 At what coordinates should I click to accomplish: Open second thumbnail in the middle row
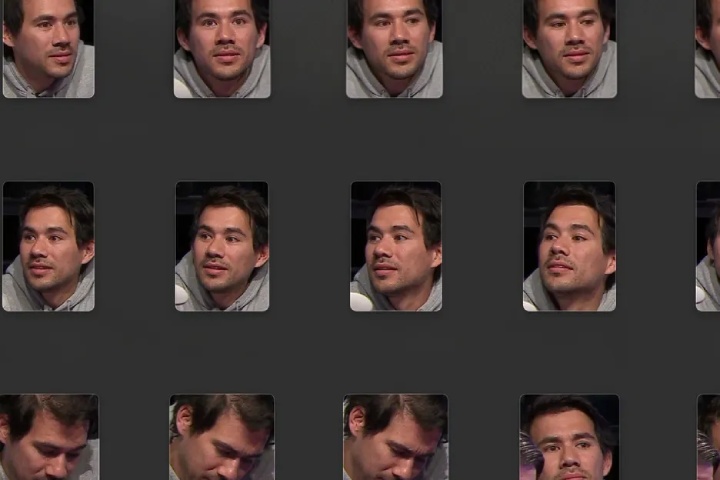[x=222, y=246]
